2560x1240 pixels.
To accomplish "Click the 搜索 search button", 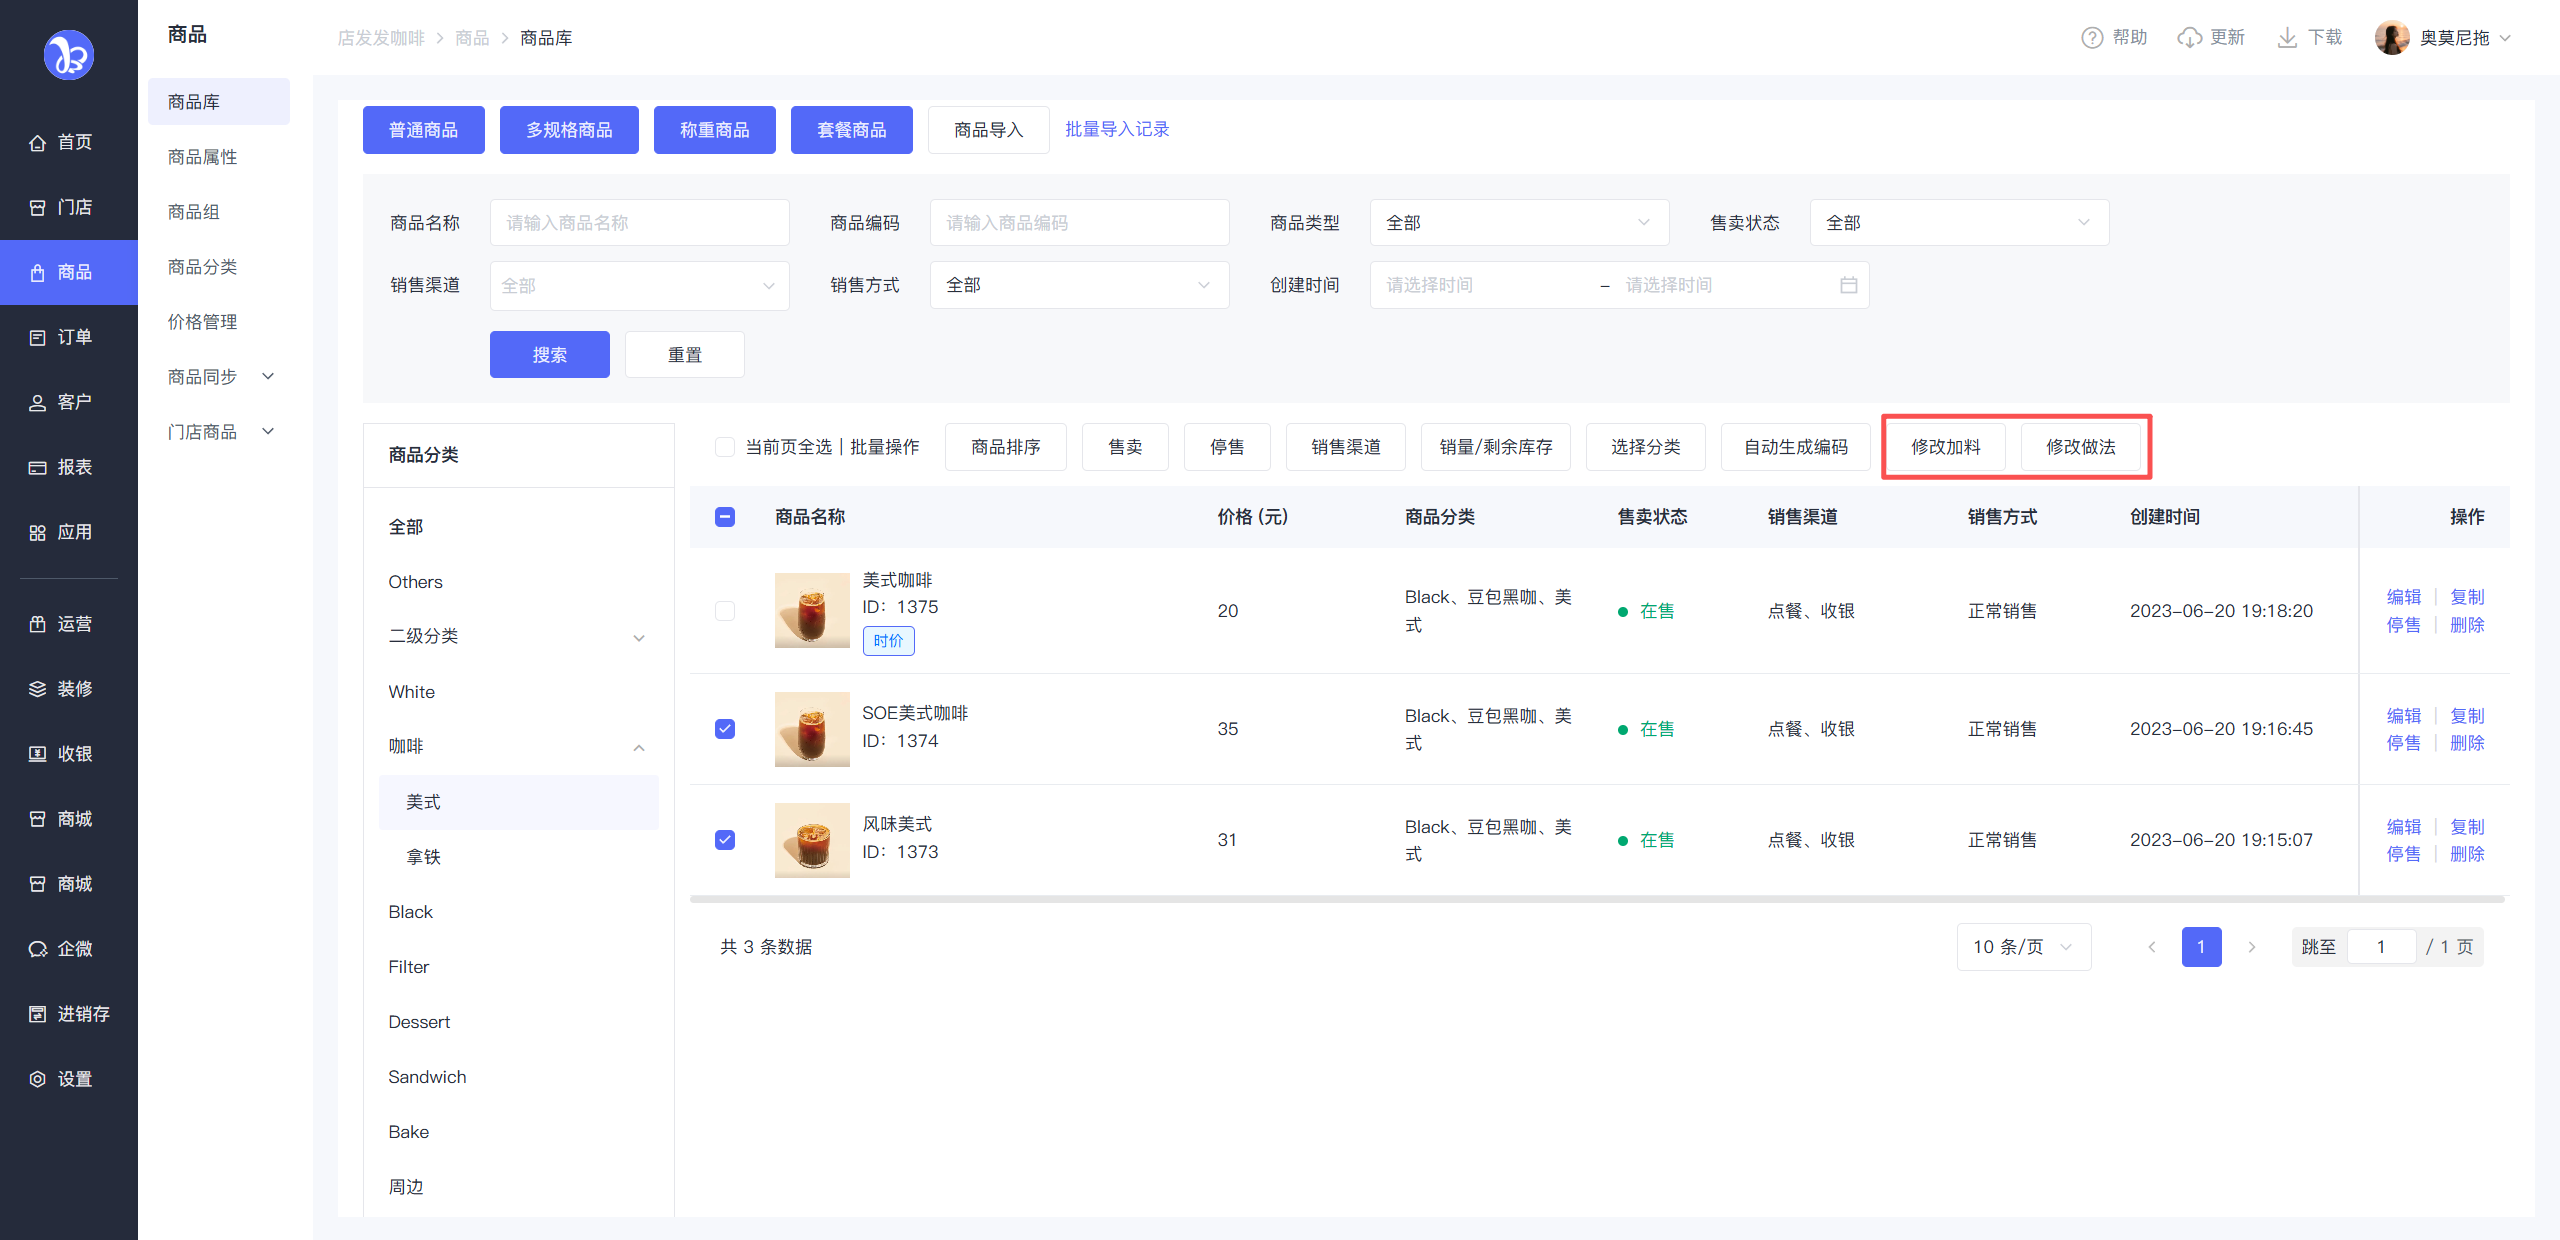I will (549, 355).
